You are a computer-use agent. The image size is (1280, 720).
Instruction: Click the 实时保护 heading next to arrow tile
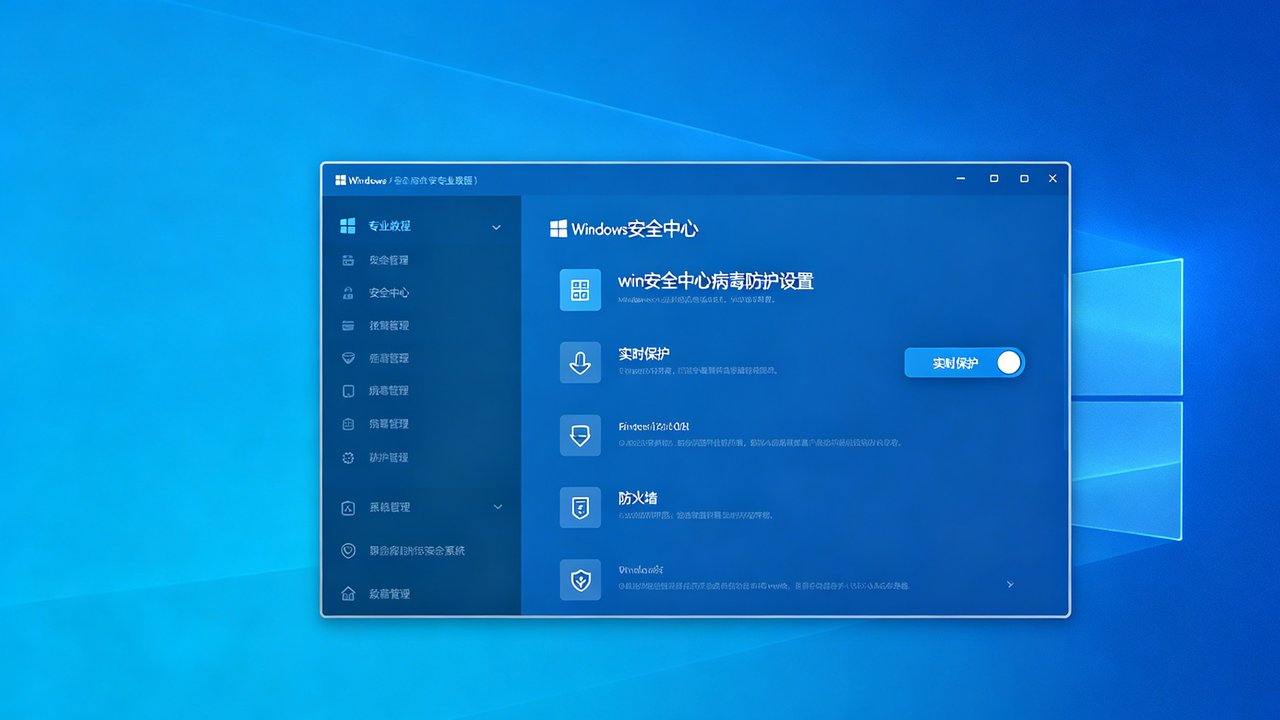644,354
